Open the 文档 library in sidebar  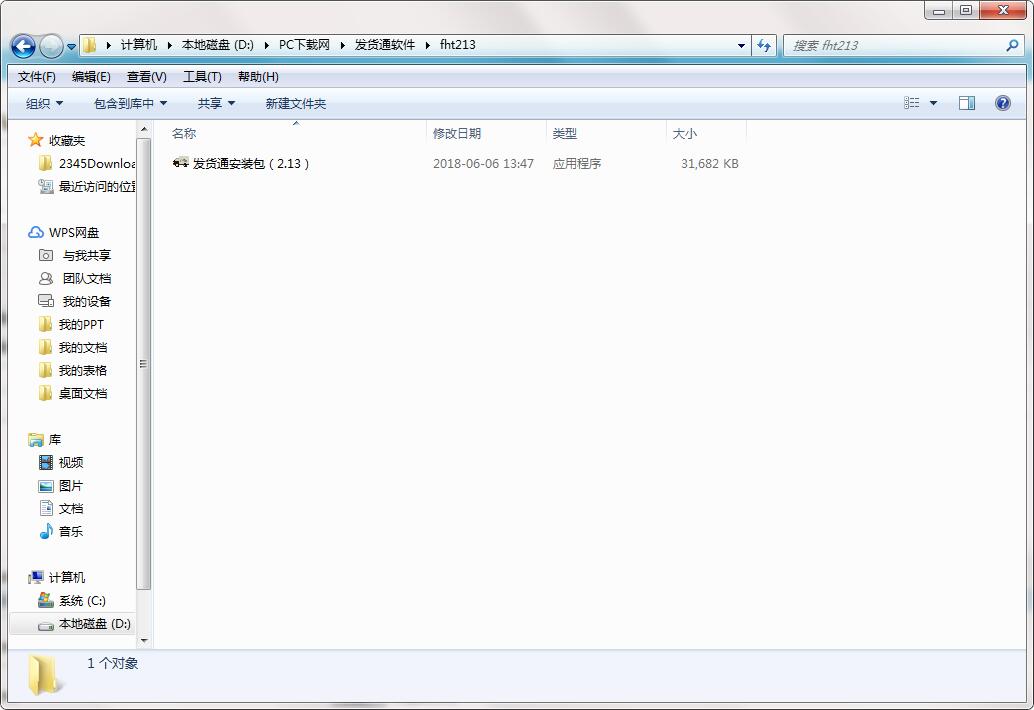pyautogui.click(x=68, y=508)
